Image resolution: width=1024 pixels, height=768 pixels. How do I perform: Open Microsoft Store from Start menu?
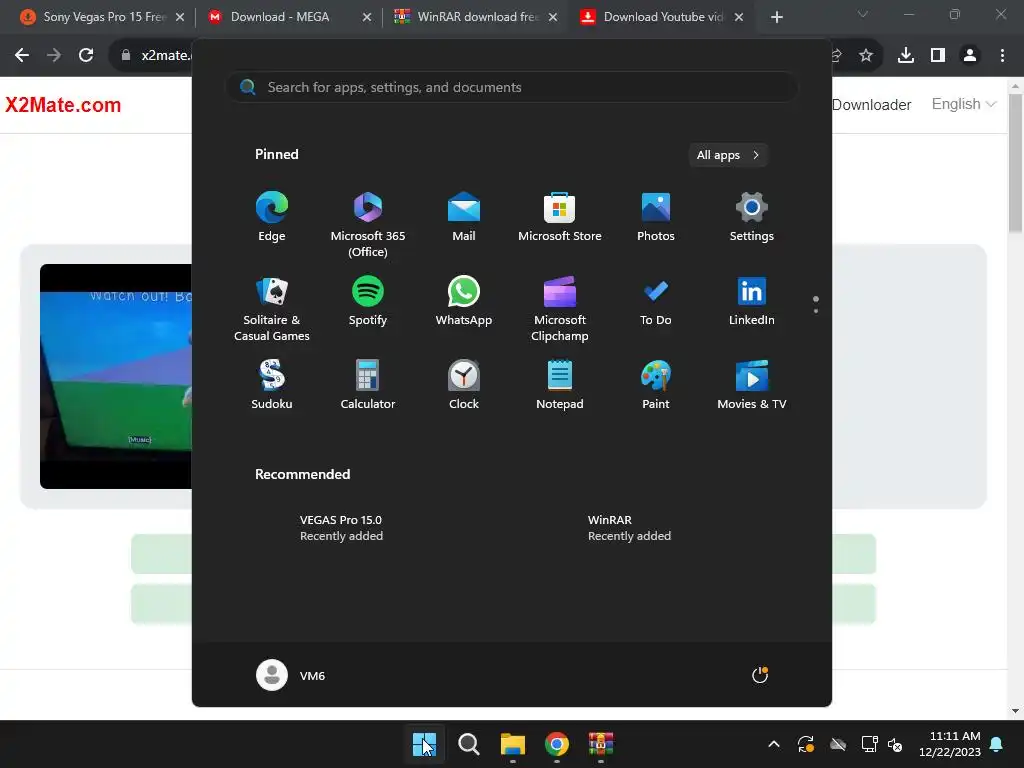tap(560, 217)
